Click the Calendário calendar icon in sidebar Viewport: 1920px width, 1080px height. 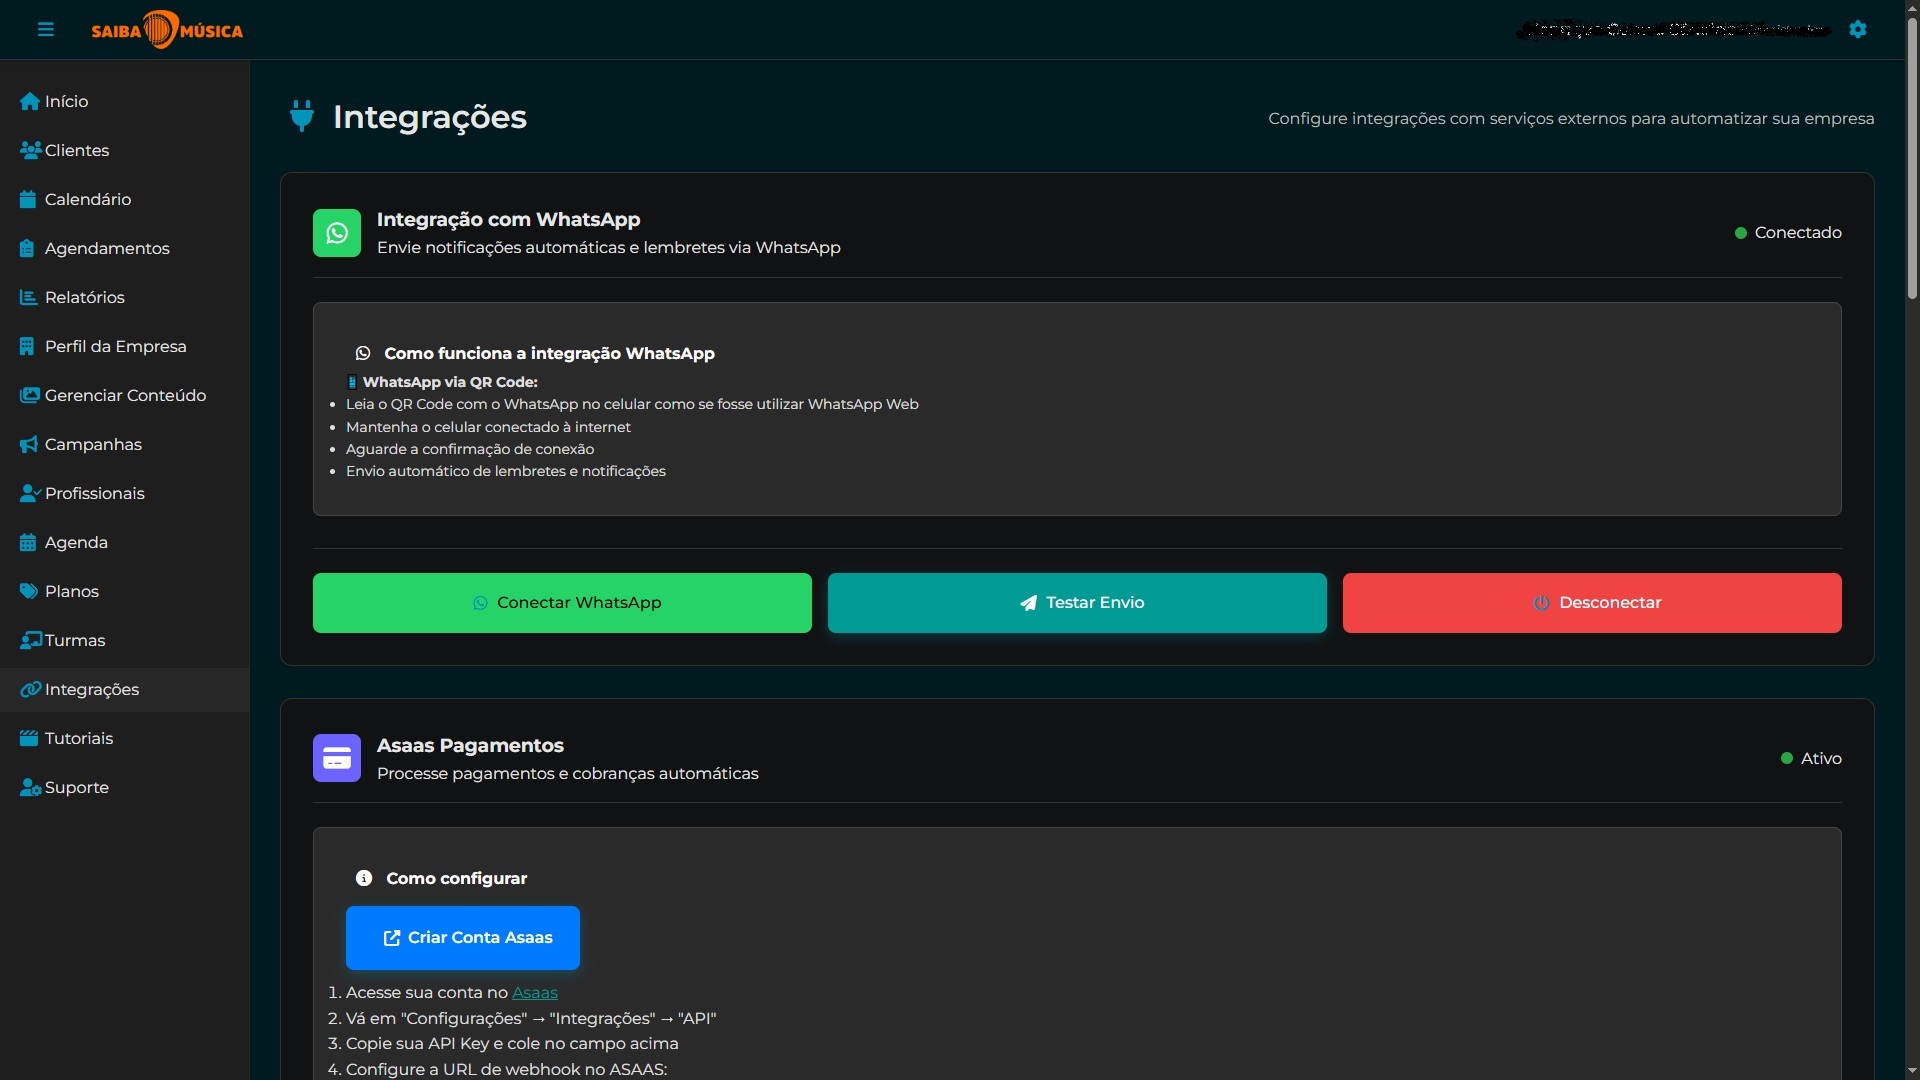(x=28, y=200)
